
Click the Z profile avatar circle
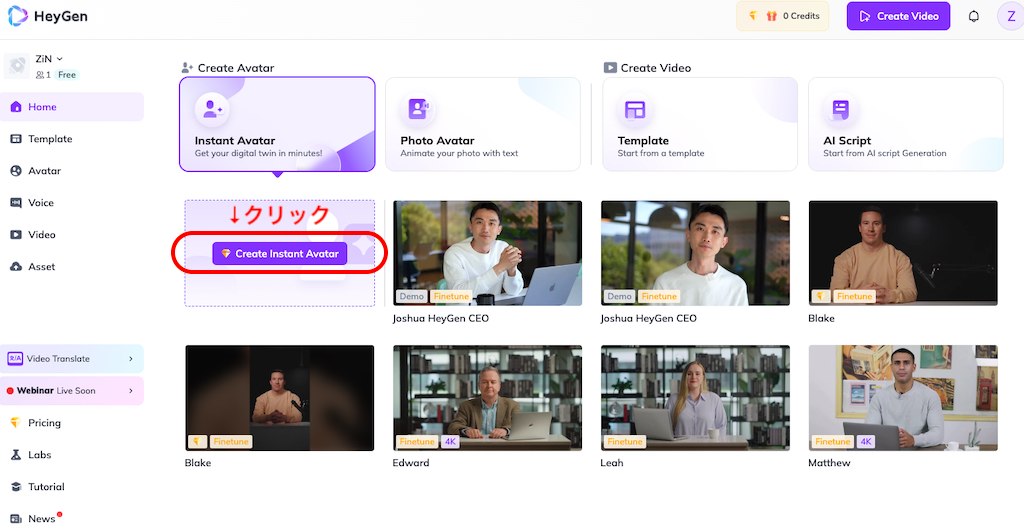click(1010, 16)
